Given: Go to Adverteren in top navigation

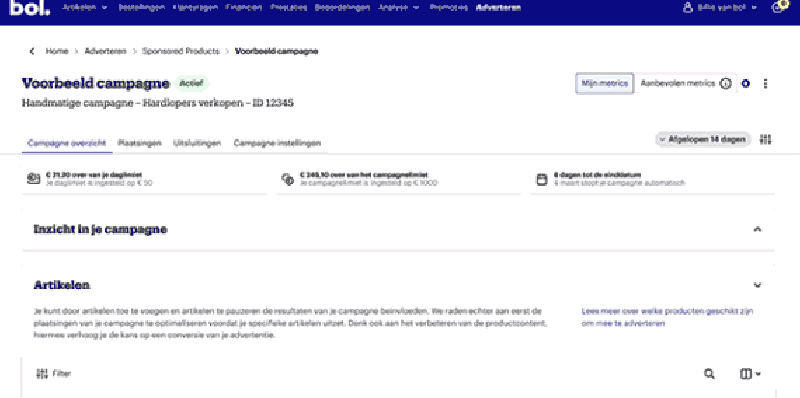Looking at the screenshot, I should pos(498,8).
